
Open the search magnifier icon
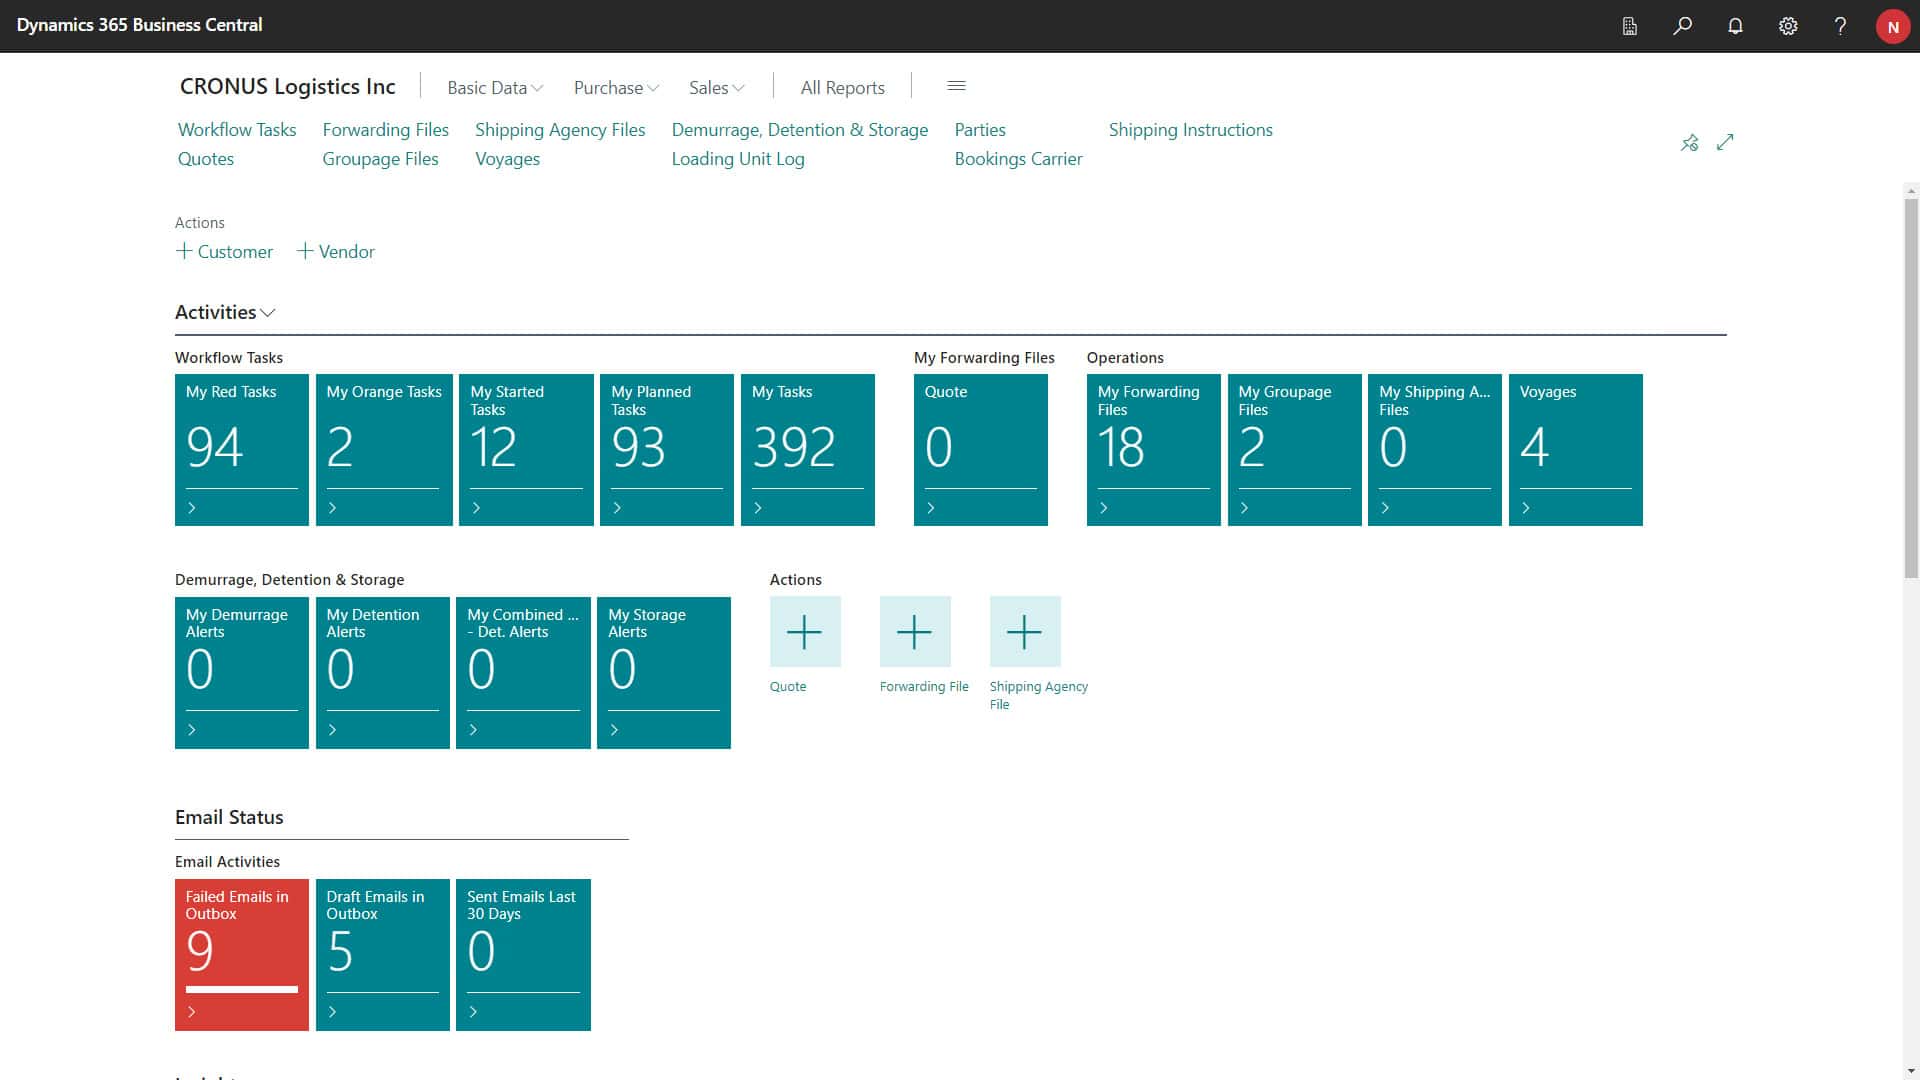point(1682,26)
